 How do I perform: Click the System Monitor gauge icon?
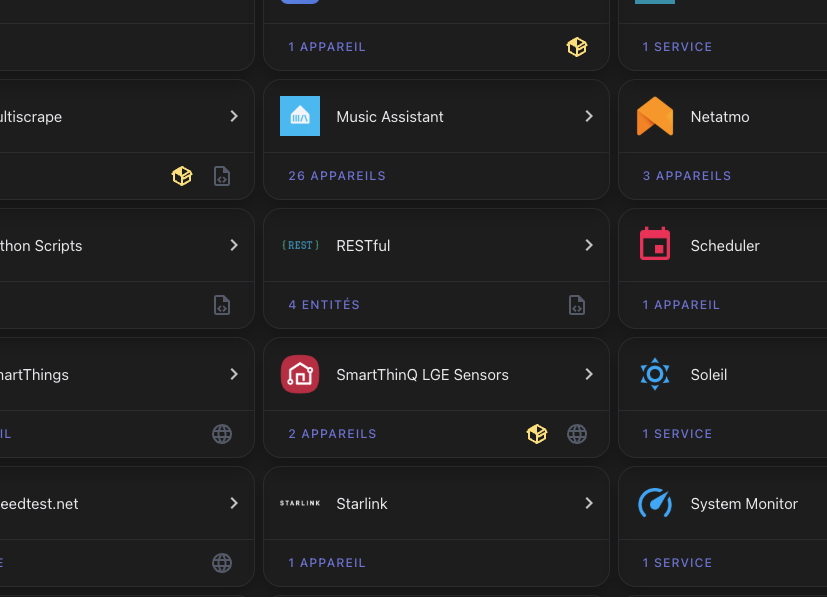click(654, 503)
